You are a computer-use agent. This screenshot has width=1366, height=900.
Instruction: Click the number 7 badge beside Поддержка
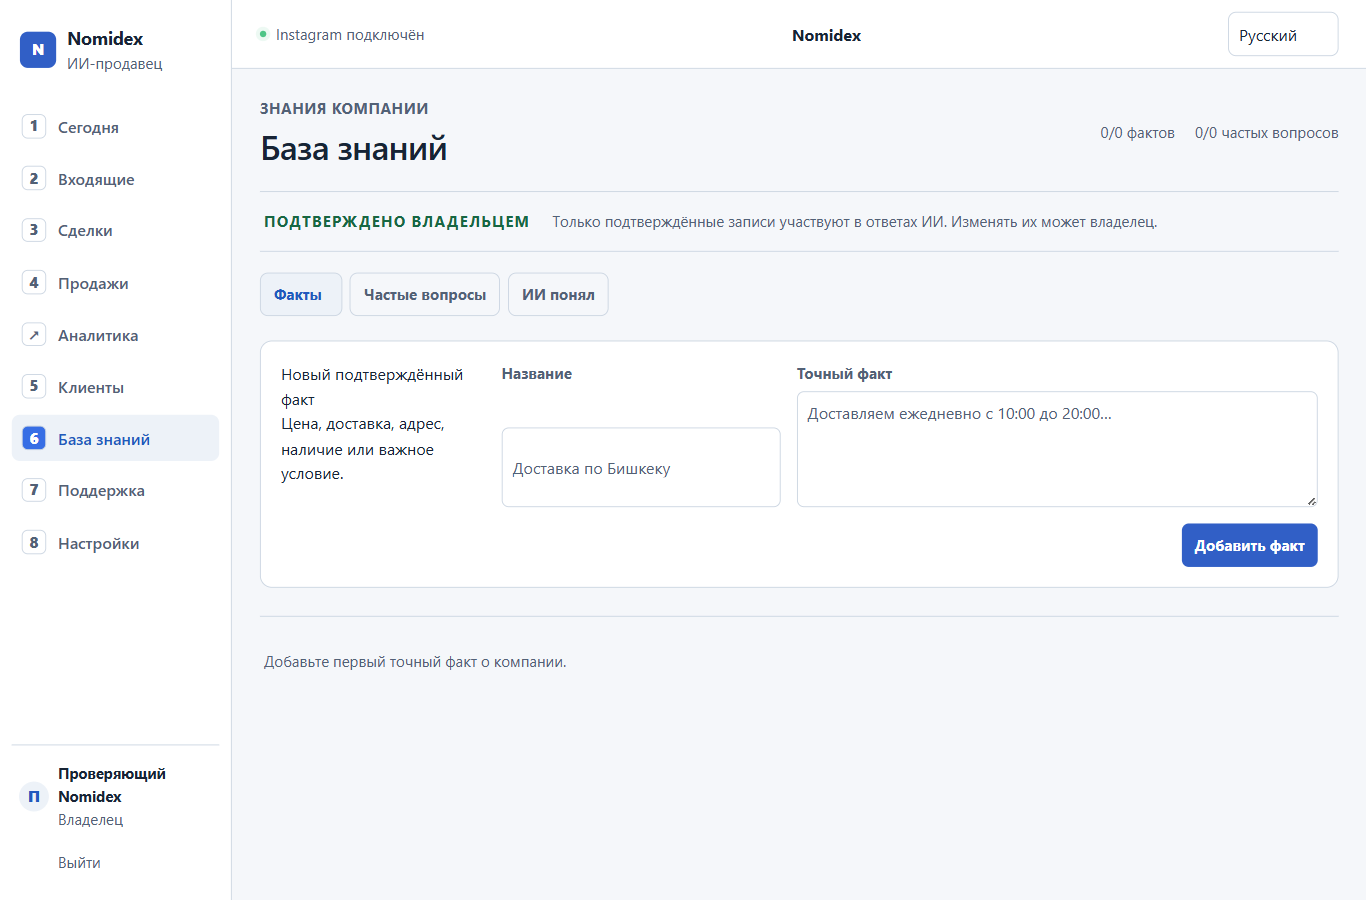pos(34,490)
